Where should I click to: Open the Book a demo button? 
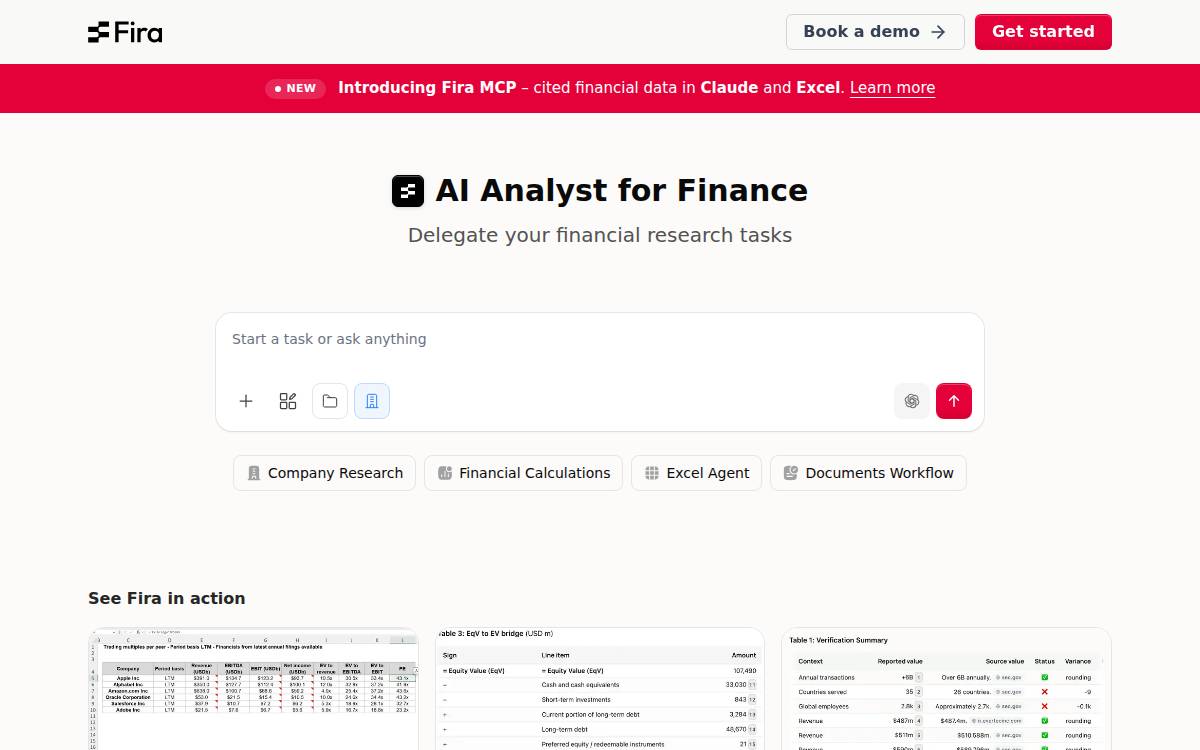(x=875, y=32)
